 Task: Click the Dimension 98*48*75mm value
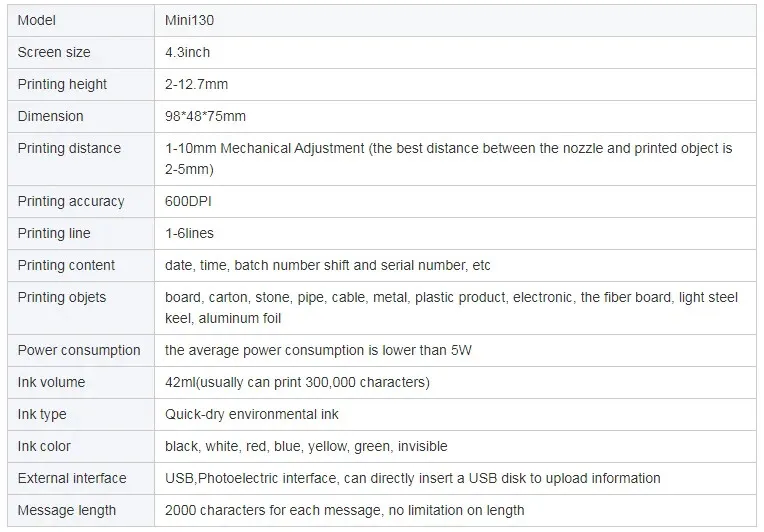[x=205, y=116]
